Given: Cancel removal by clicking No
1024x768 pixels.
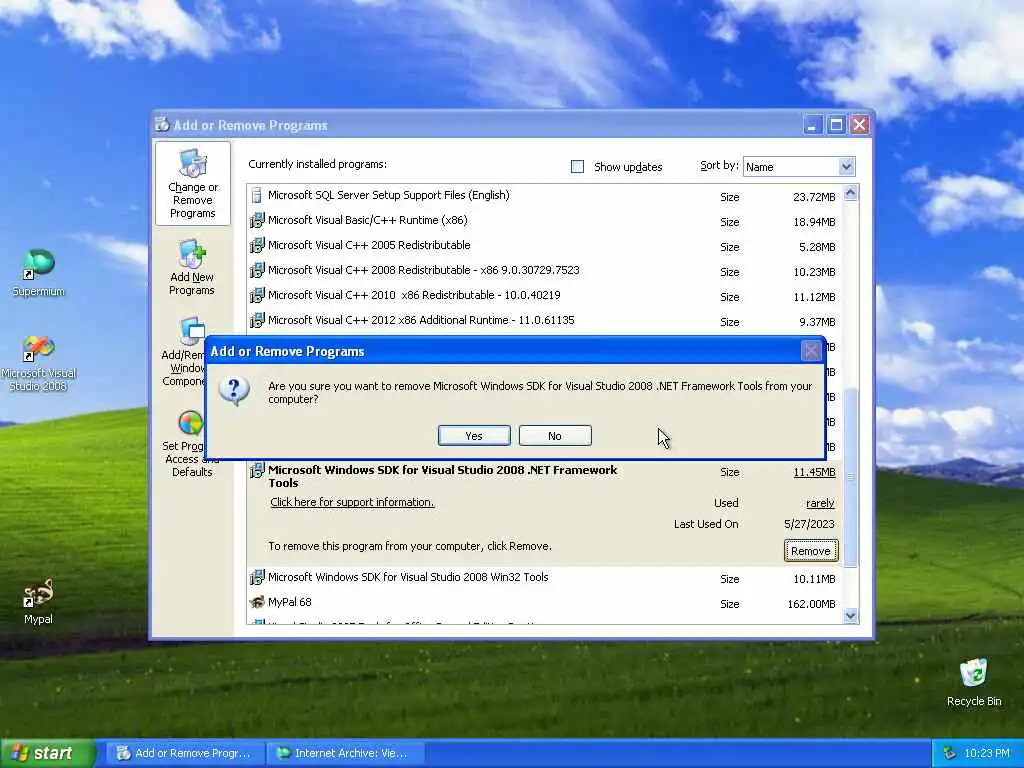Looking at the screenshot, I should point(555,436).
